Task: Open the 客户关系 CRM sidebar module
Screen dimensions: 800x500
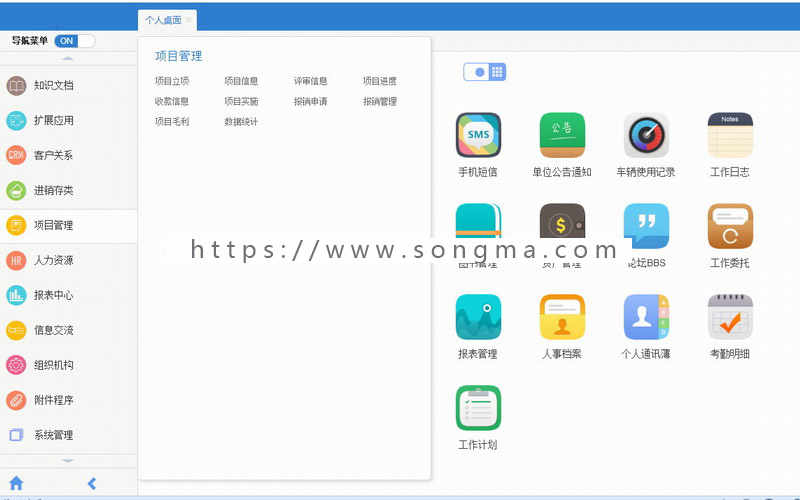Action: 68,155
